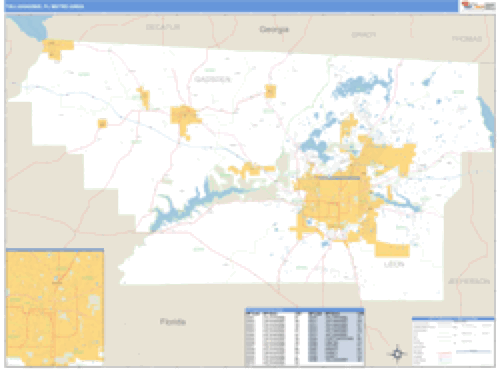Click the DECATUR county label

(x=163, y=27)
